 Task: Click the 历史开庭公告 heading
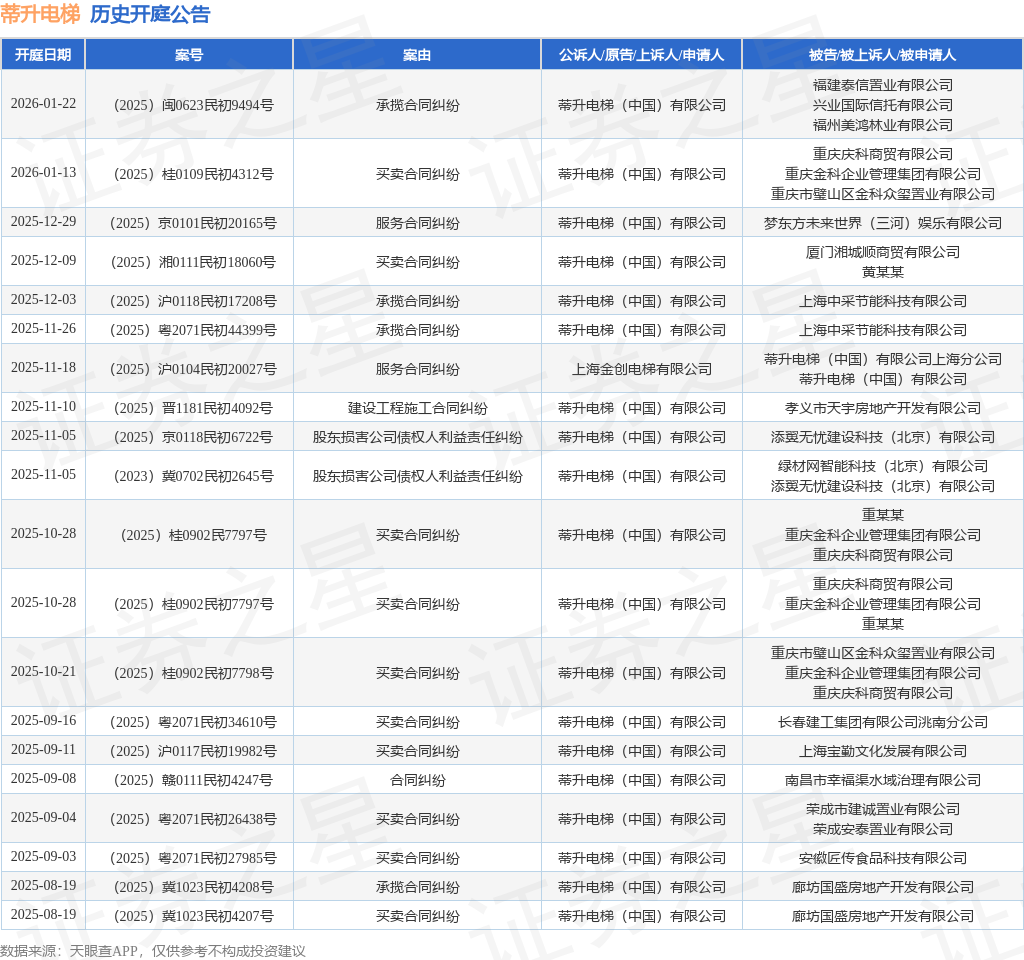[x=150, y=14]
